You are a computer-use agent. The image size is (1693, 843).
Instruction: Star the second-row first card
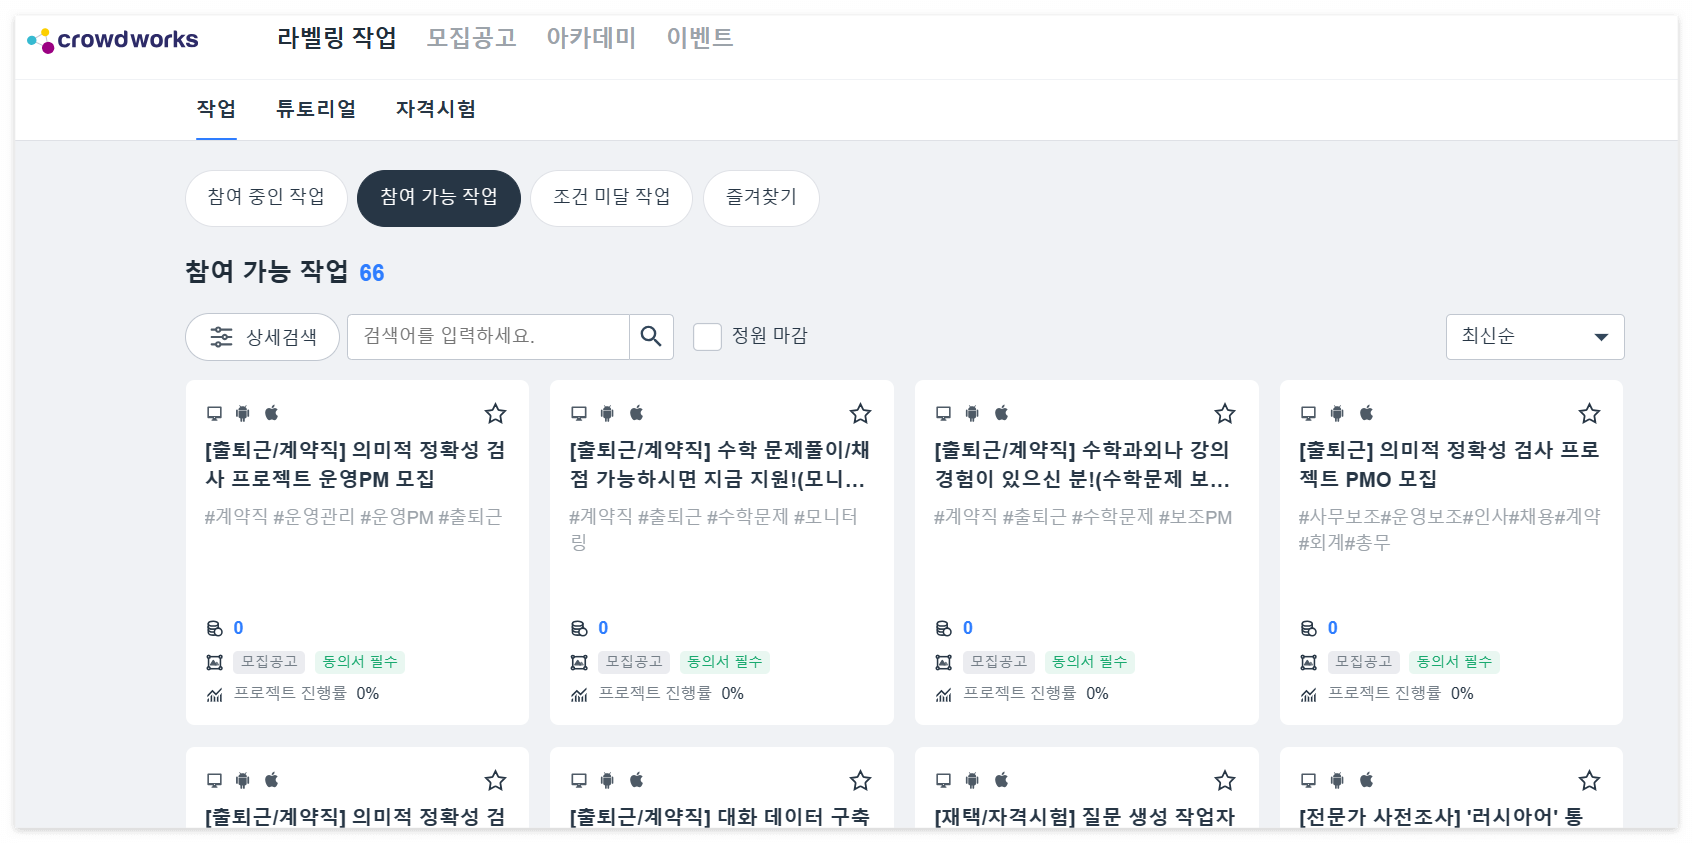(495, 780)
